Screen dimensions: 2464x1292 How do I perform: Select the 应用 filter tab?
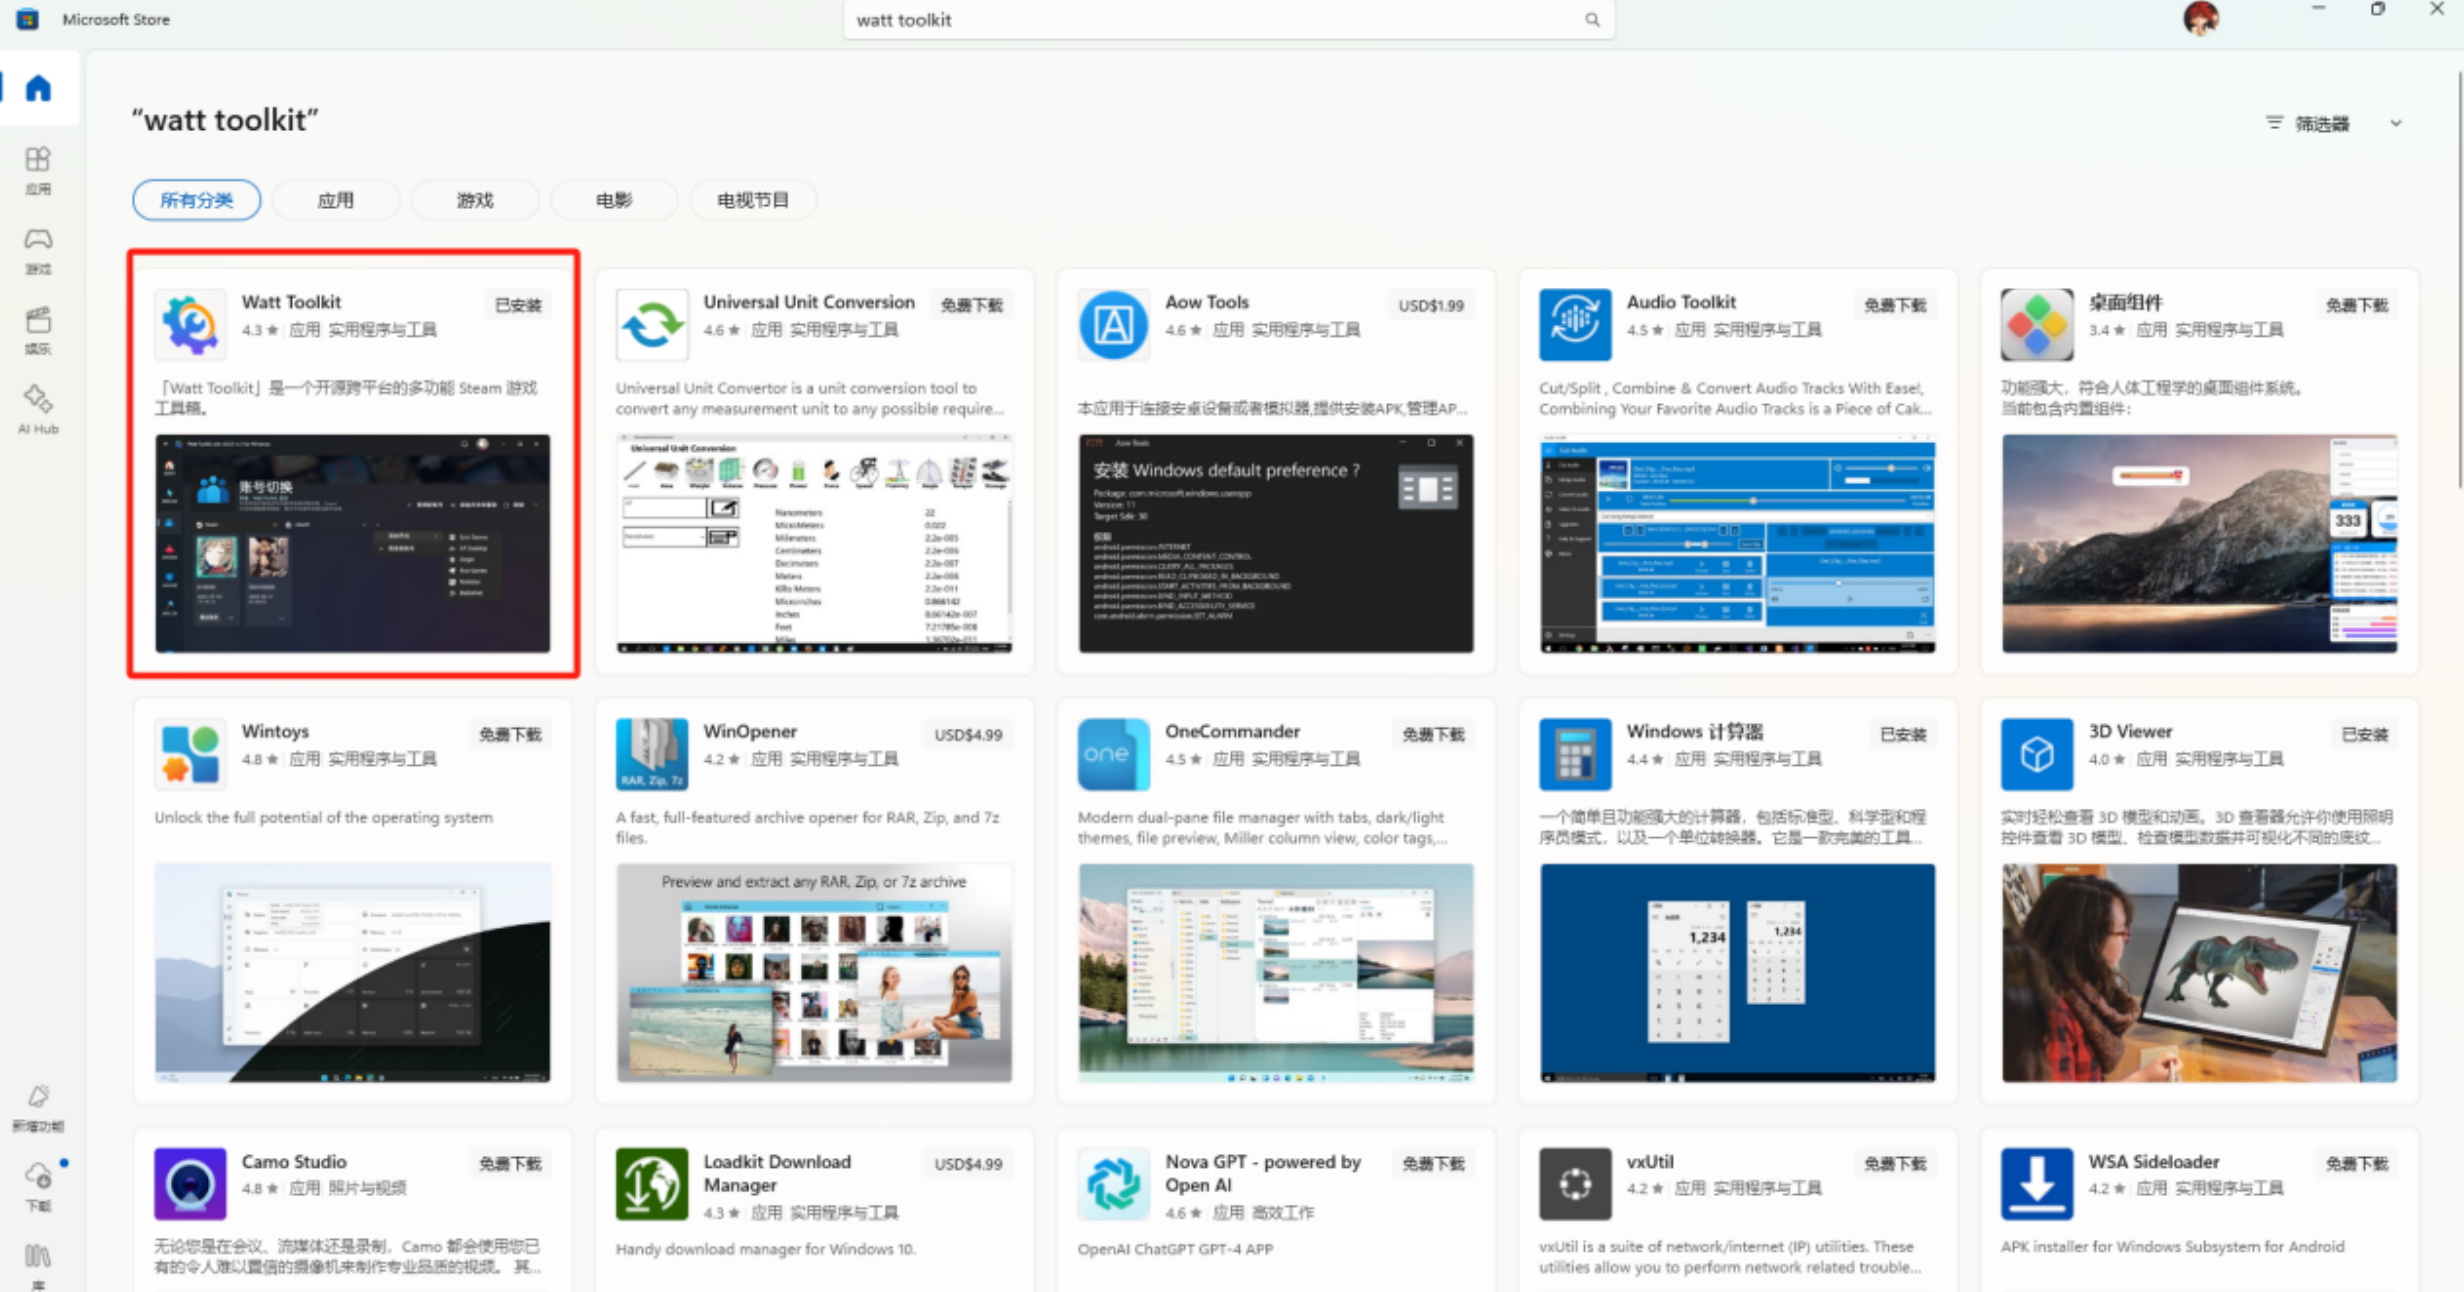coord(335,200)
